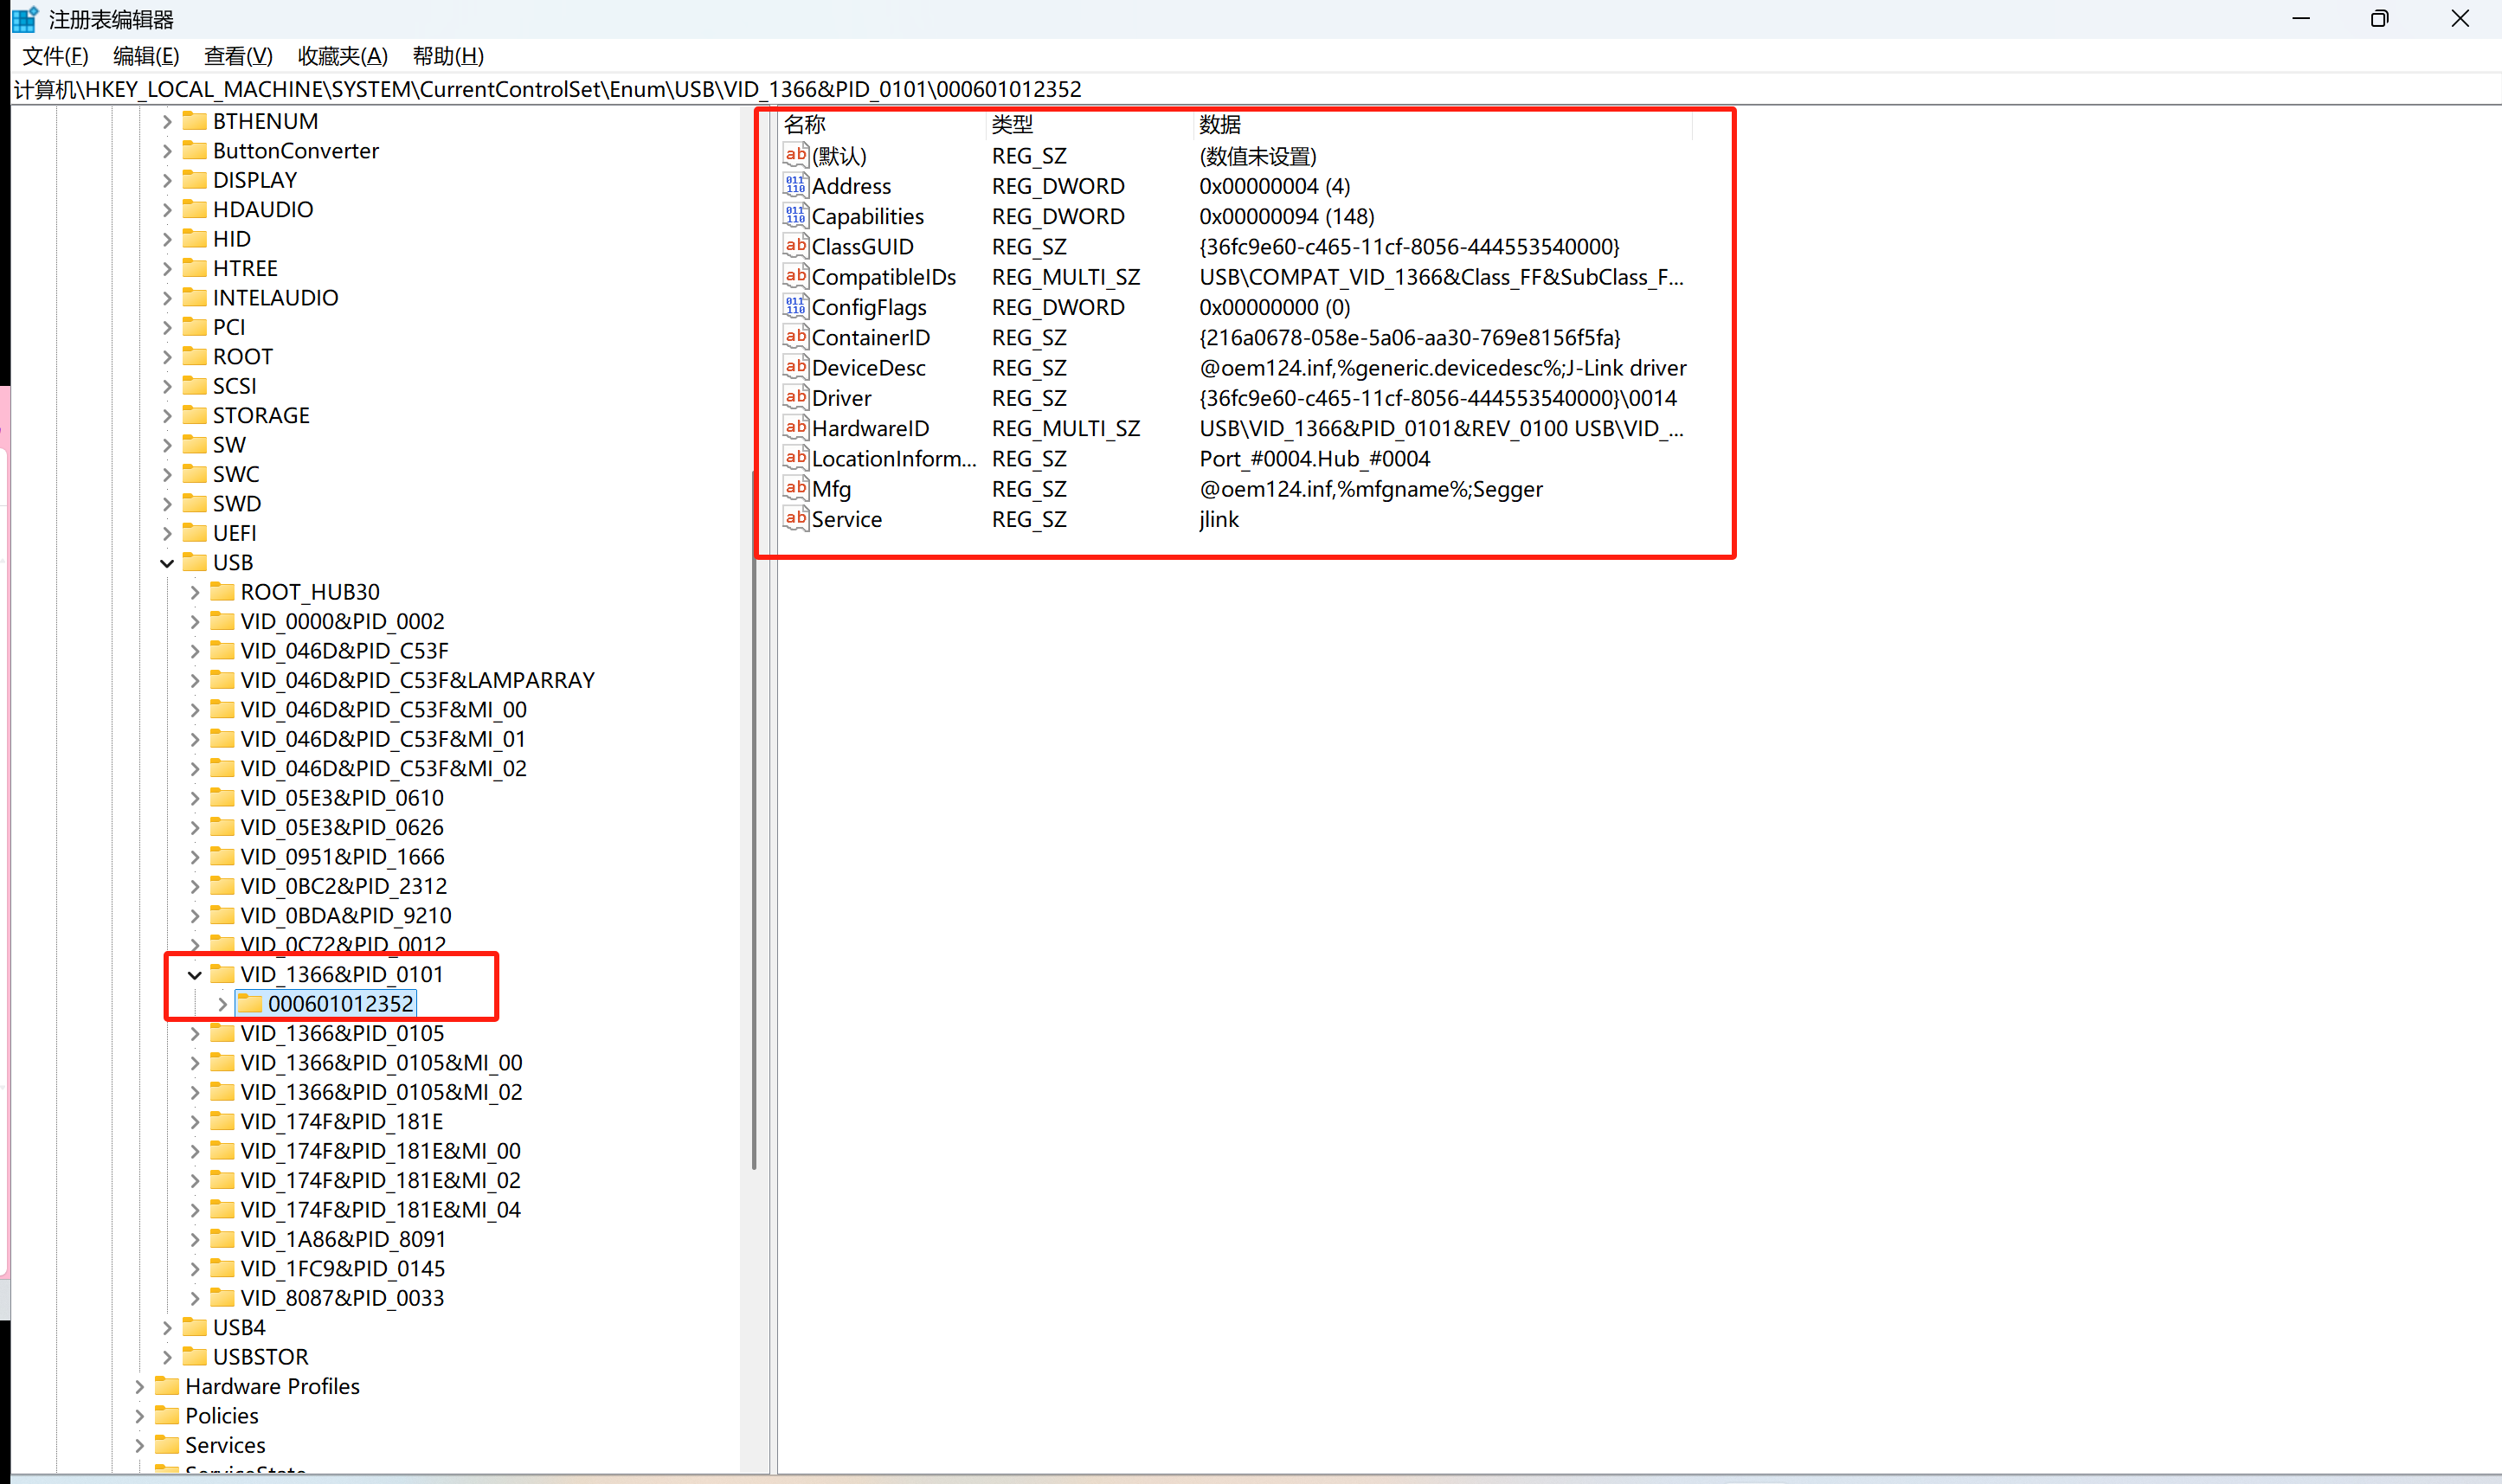Collapse the VID_1366&PID_0101 key

[x=195, y=975]
